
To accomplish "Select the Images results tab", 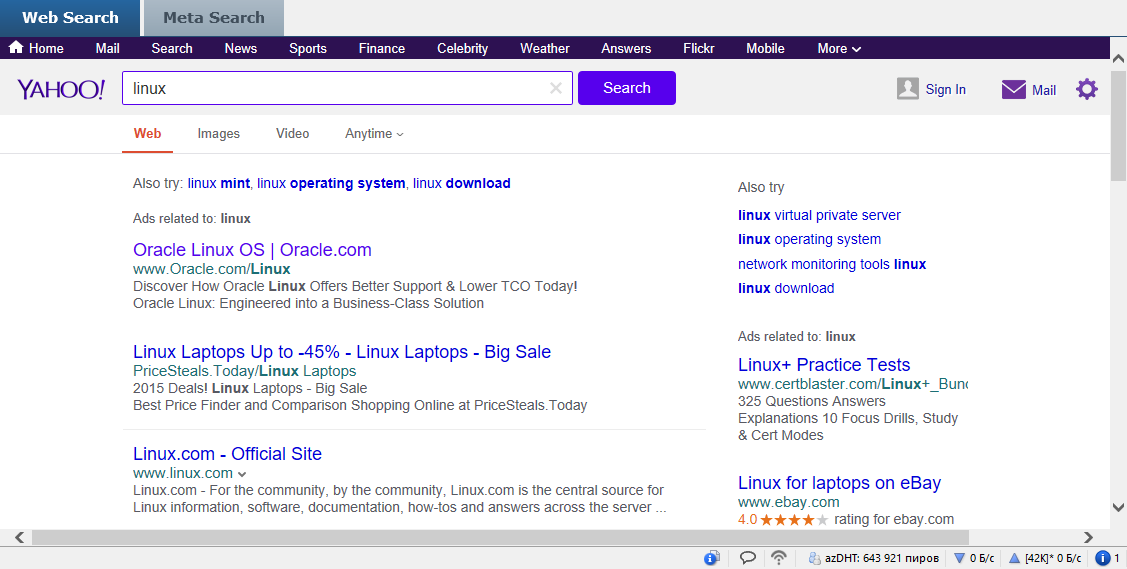I will tap(218, 134).
